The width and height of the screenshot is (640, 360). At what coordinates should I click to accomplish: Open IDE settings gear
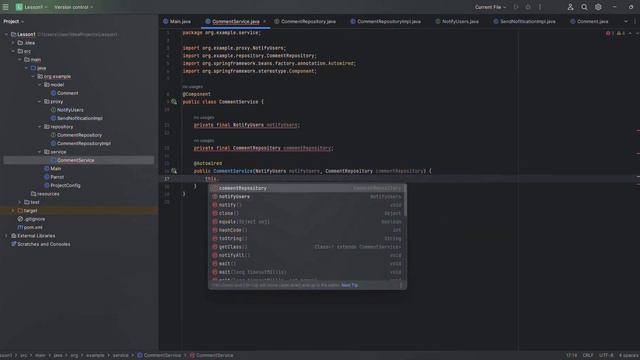pyautogui.click(x=598, y=7)
